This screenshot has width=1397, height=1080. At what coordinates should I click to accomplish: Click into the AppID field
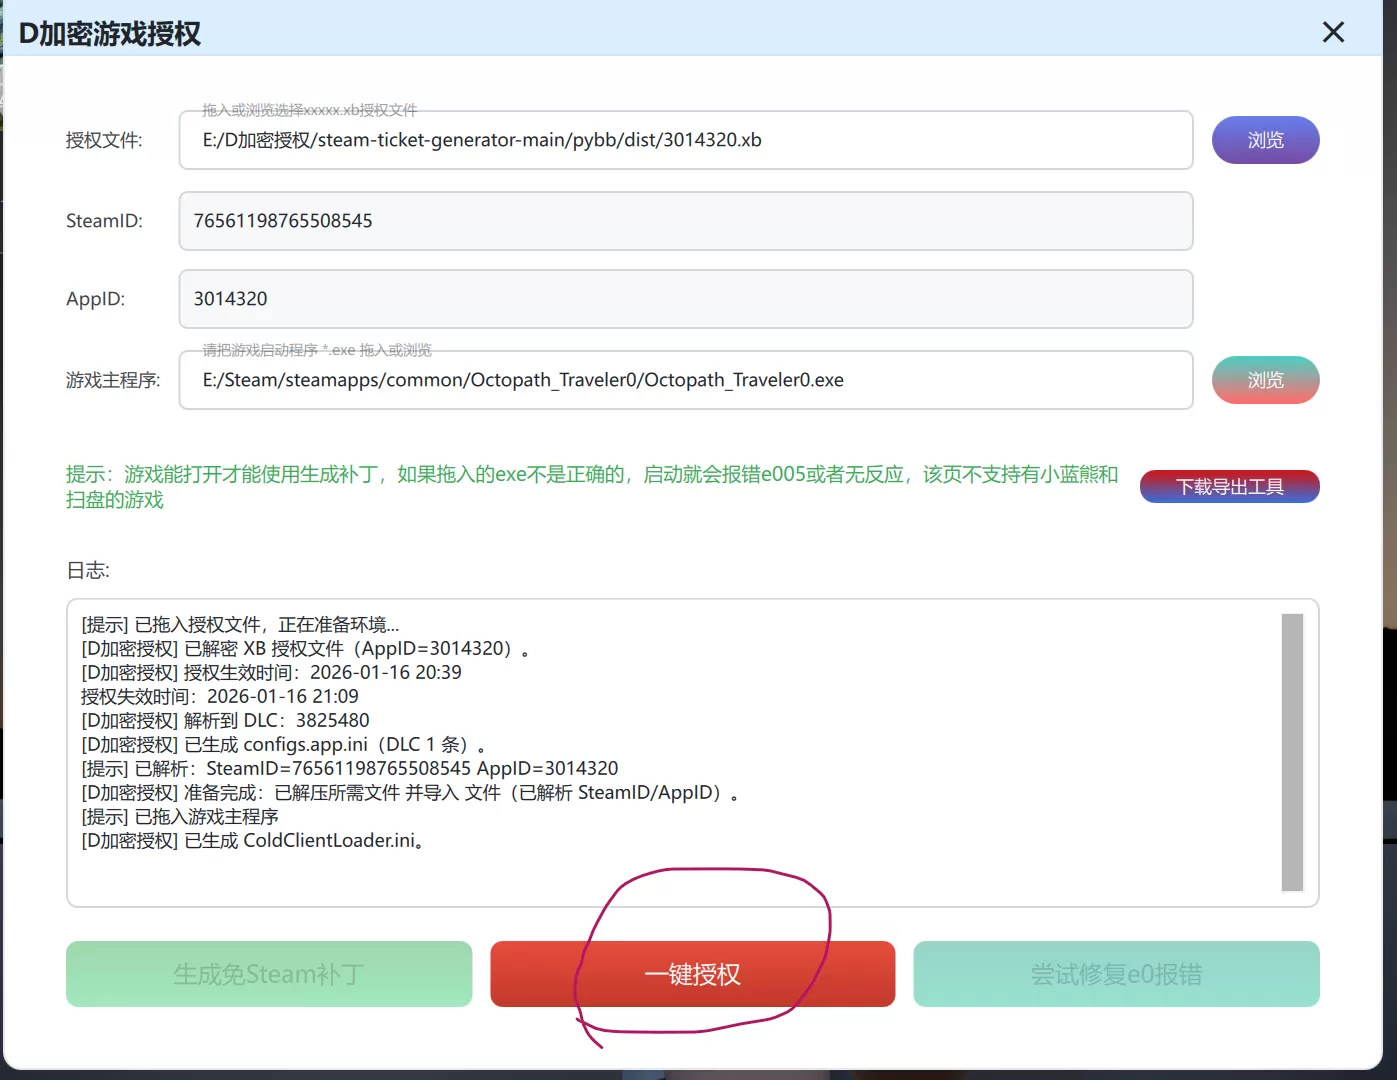tap(685, 299)
